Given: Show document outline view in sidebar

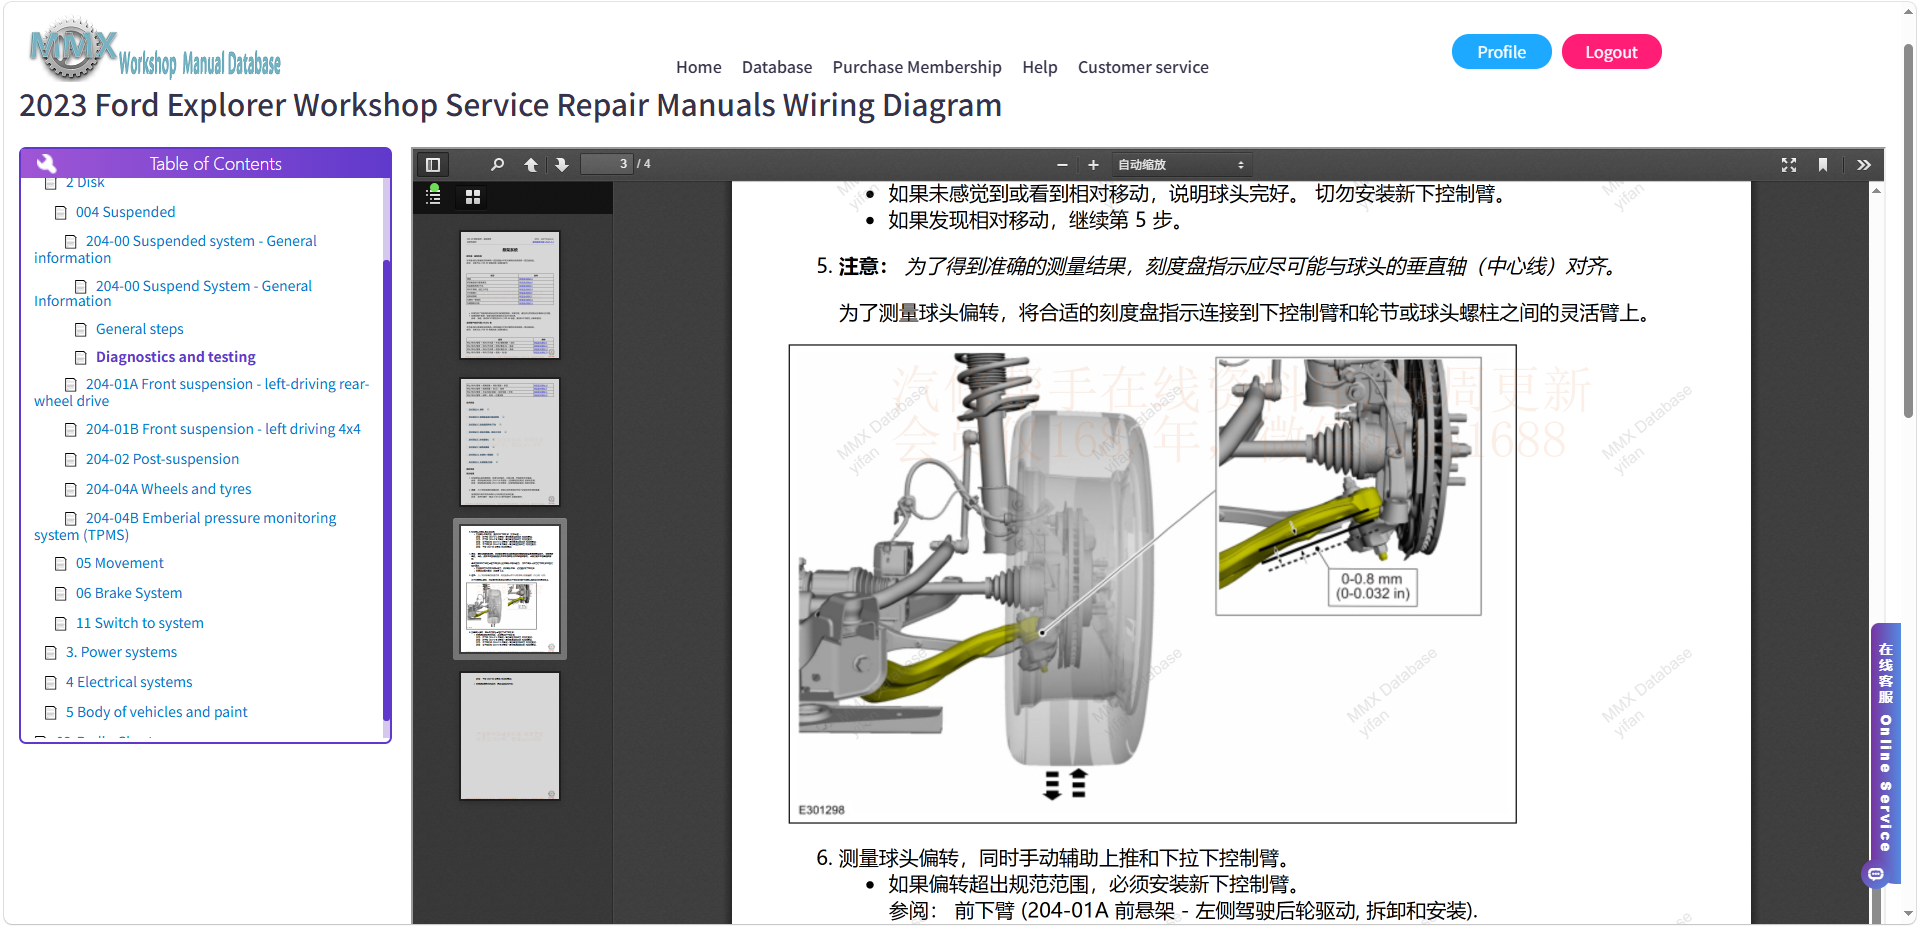Looking at the screenshot, I should pyautogui.click(x=434, y=195).
